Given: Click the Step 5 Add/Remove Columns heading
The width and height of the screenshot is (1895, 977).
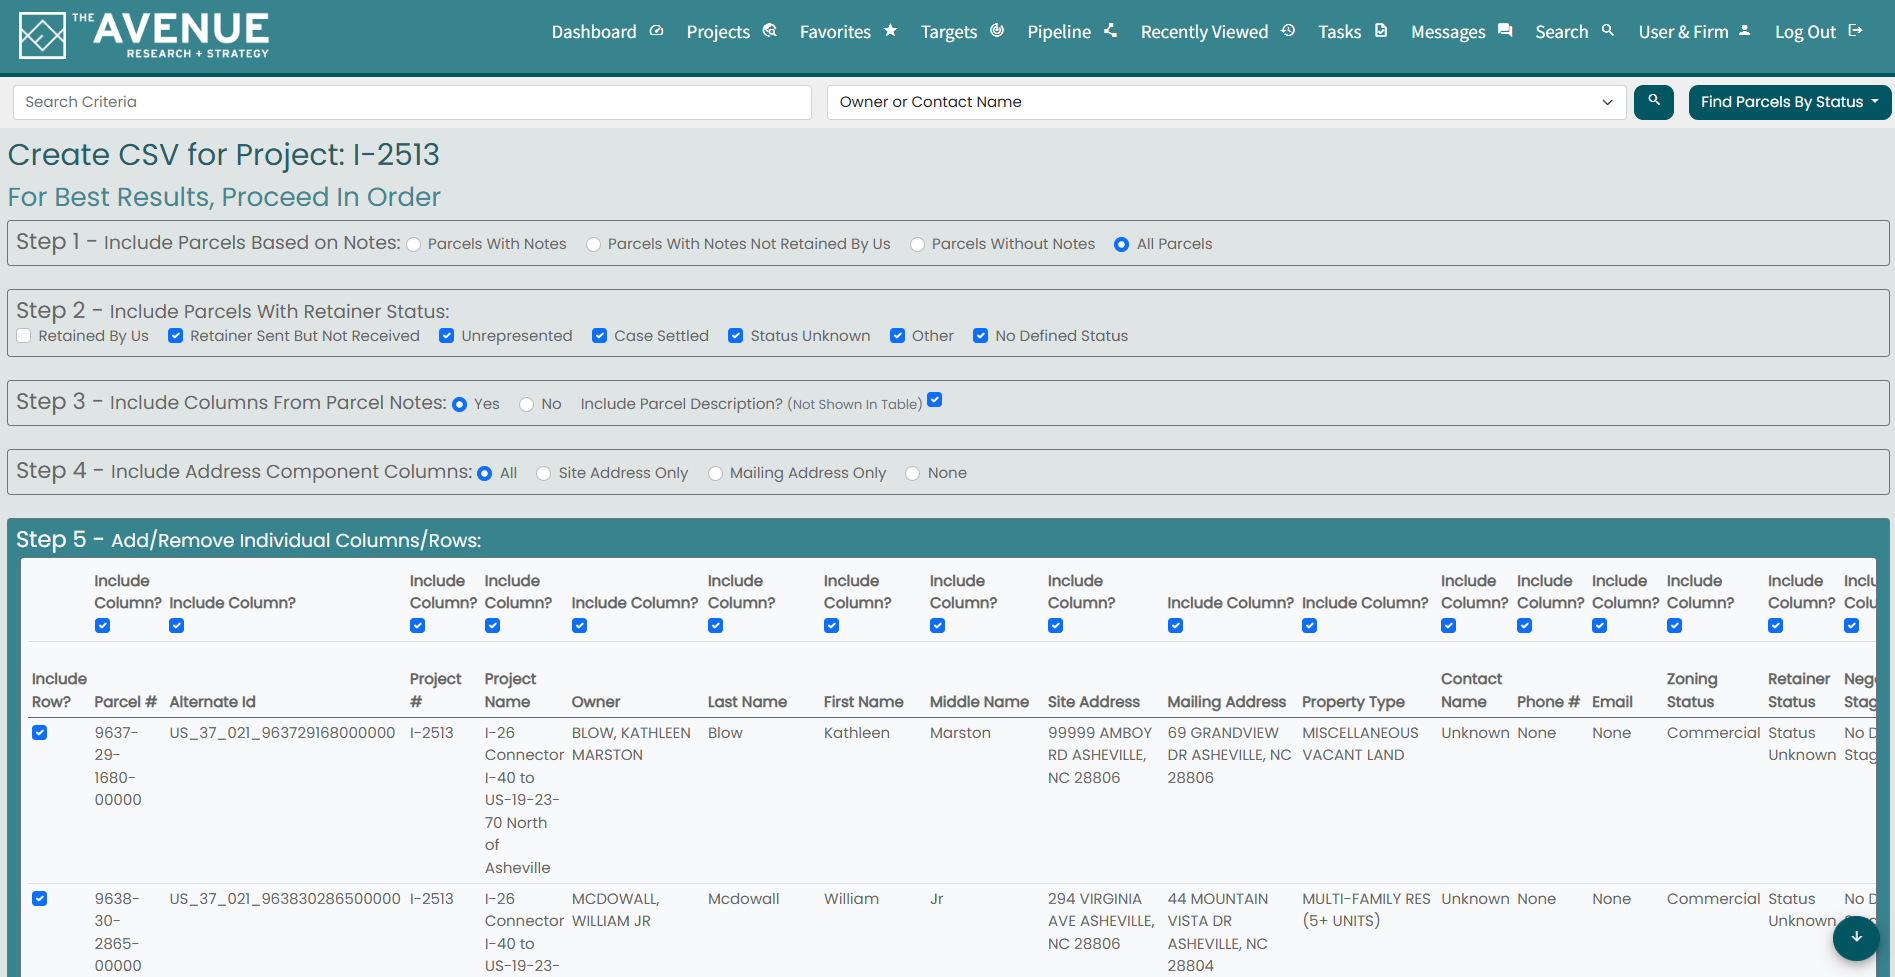Looking at the screenshot, I should point(249,540).
